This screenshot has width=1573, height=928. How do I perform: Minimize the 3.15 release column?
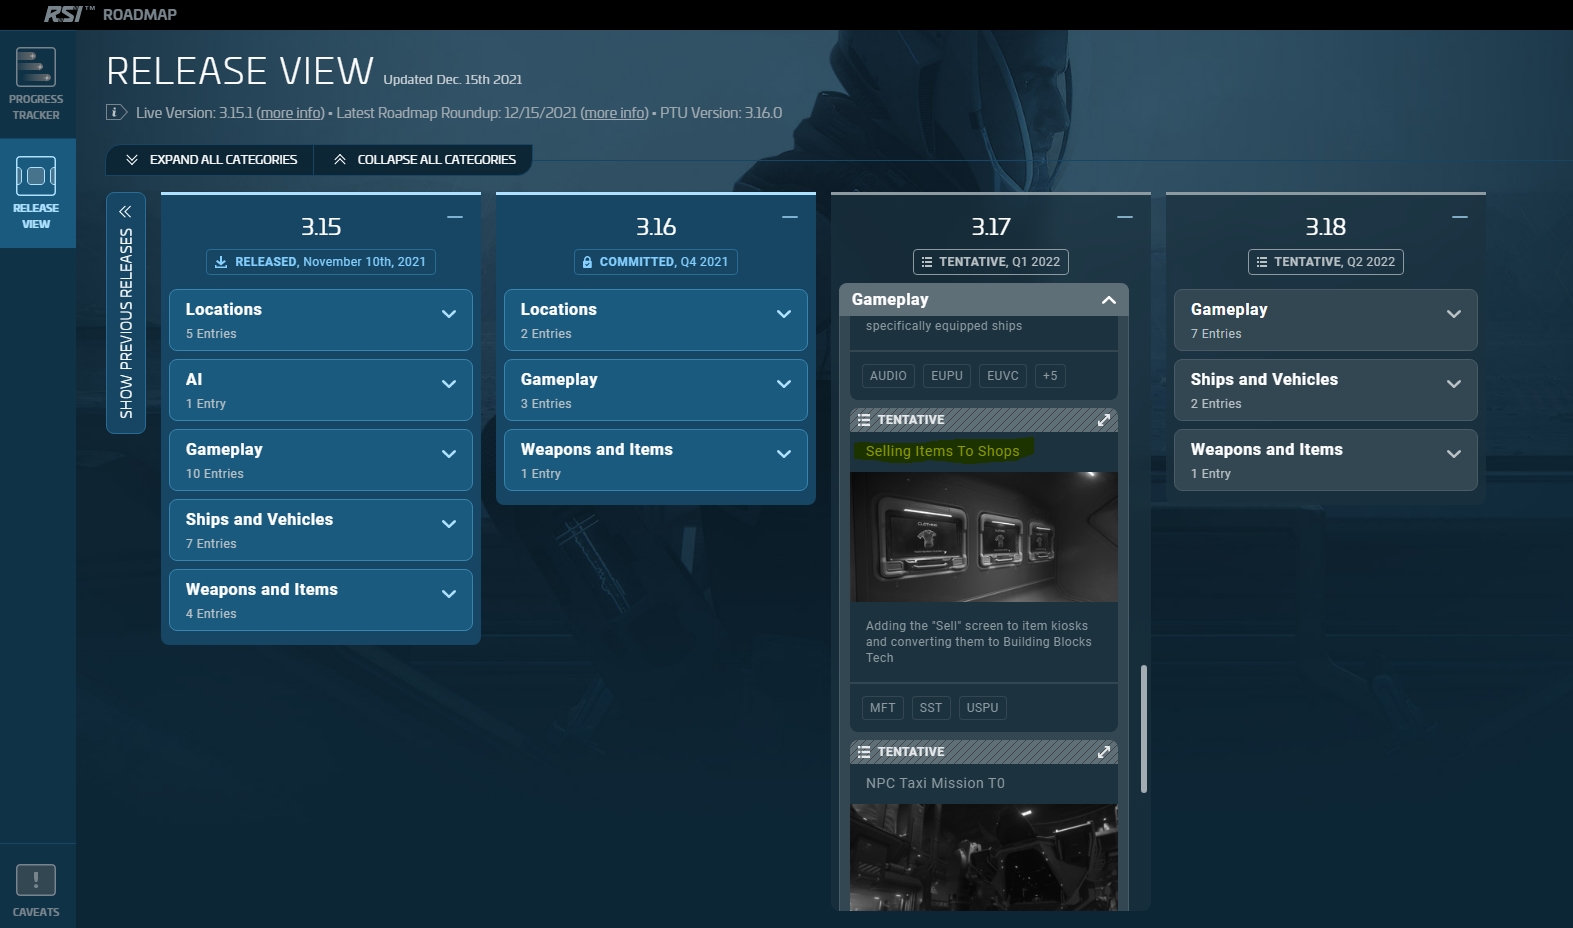coord(455,217)
